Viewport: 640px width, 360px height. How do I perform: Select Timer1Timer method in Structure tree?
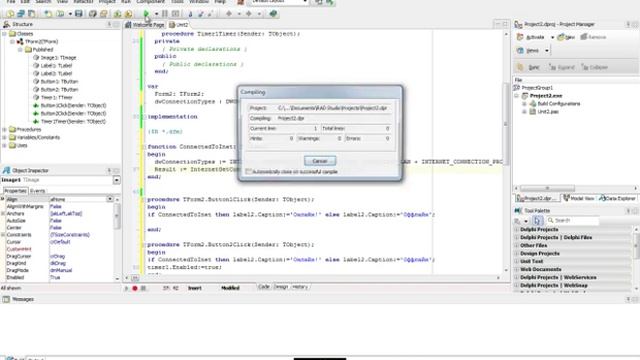point(73,122)
